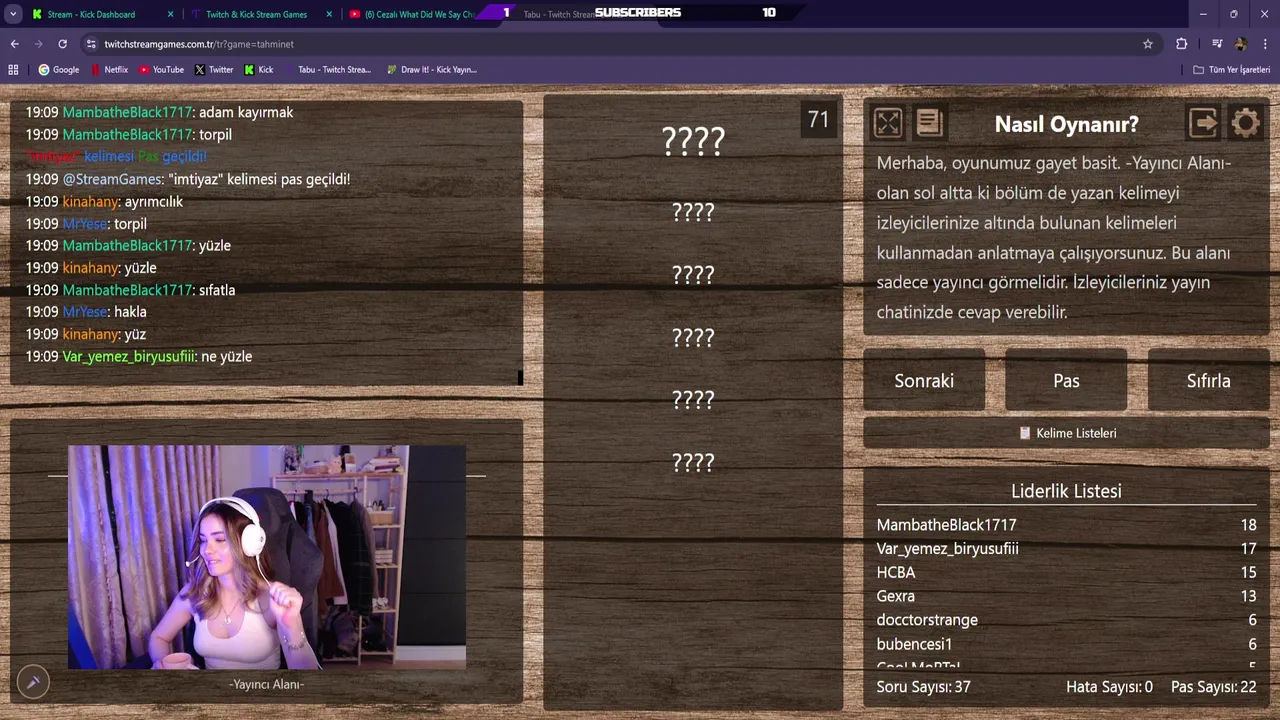Click the Pas Sayısı: 22 counter

(x=1213, y=687)
